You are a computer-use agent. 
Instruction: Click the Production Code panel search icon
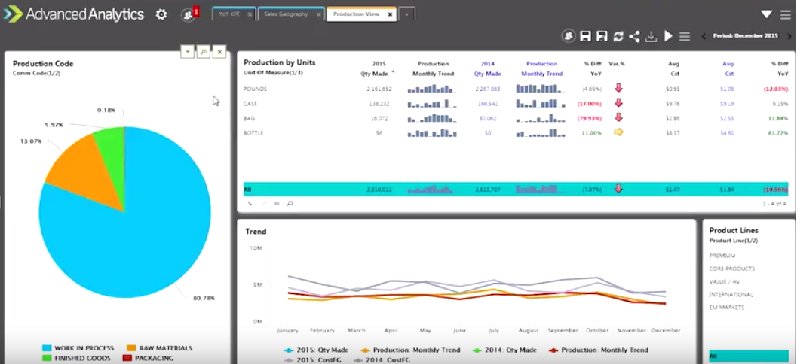click(203, 51)
